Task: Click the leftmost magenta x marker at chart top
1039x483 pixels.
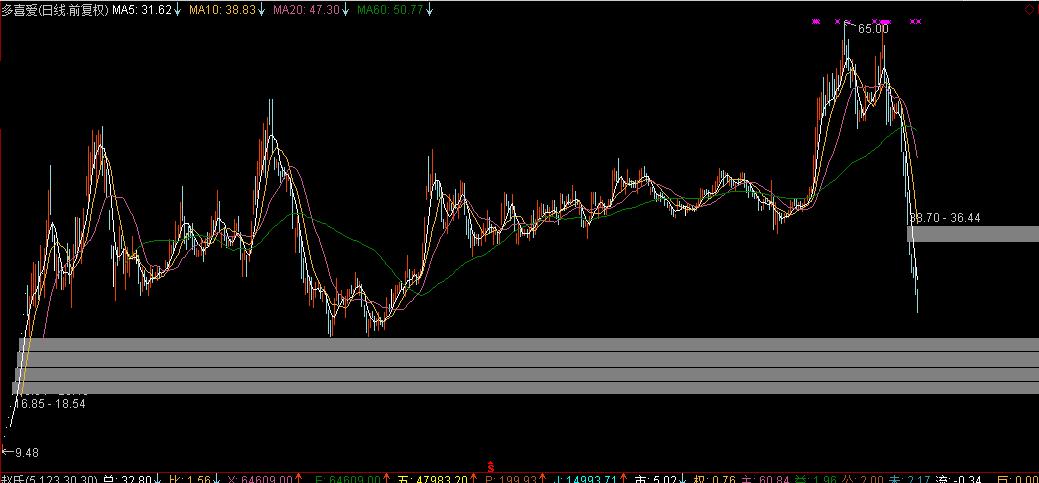Action: click(816, 21)
